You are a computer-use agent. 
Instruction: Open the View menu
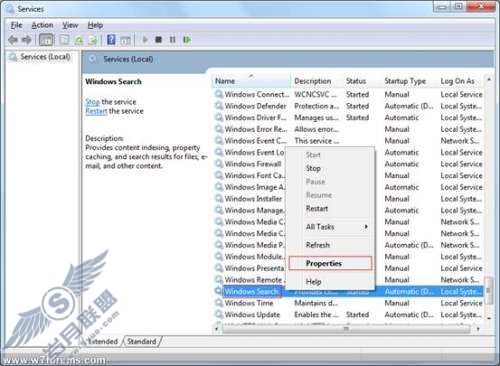tap(70, 25)
